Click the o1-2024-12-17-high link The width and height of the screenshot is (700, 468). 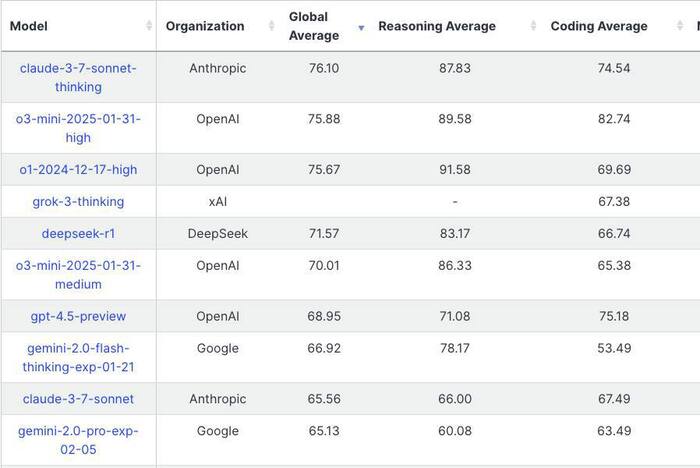coord(78,170)
